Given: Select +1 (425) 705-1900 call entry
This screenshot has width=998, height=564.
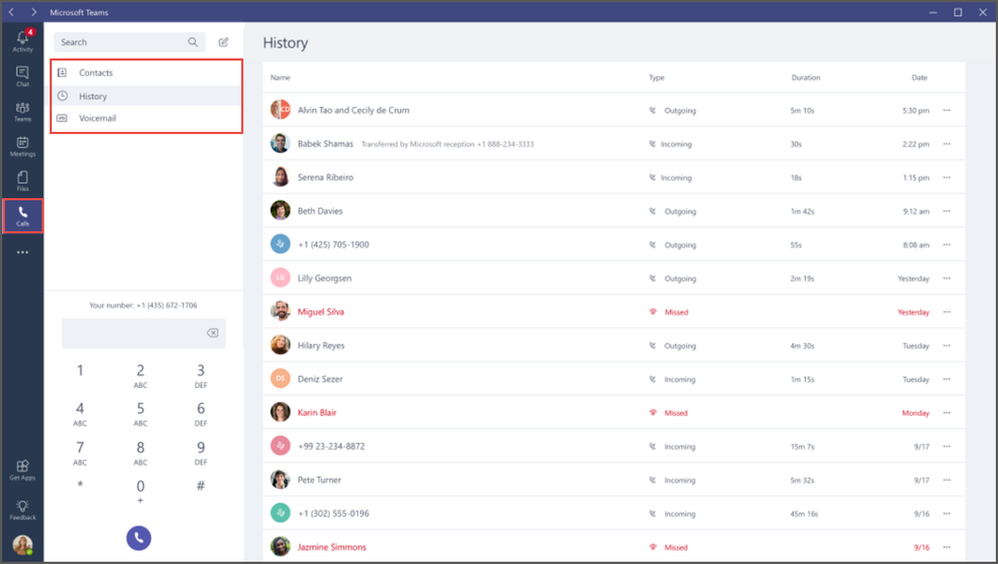Looking at the screenshot, I should pyautogui.click(x=614, y=244).
